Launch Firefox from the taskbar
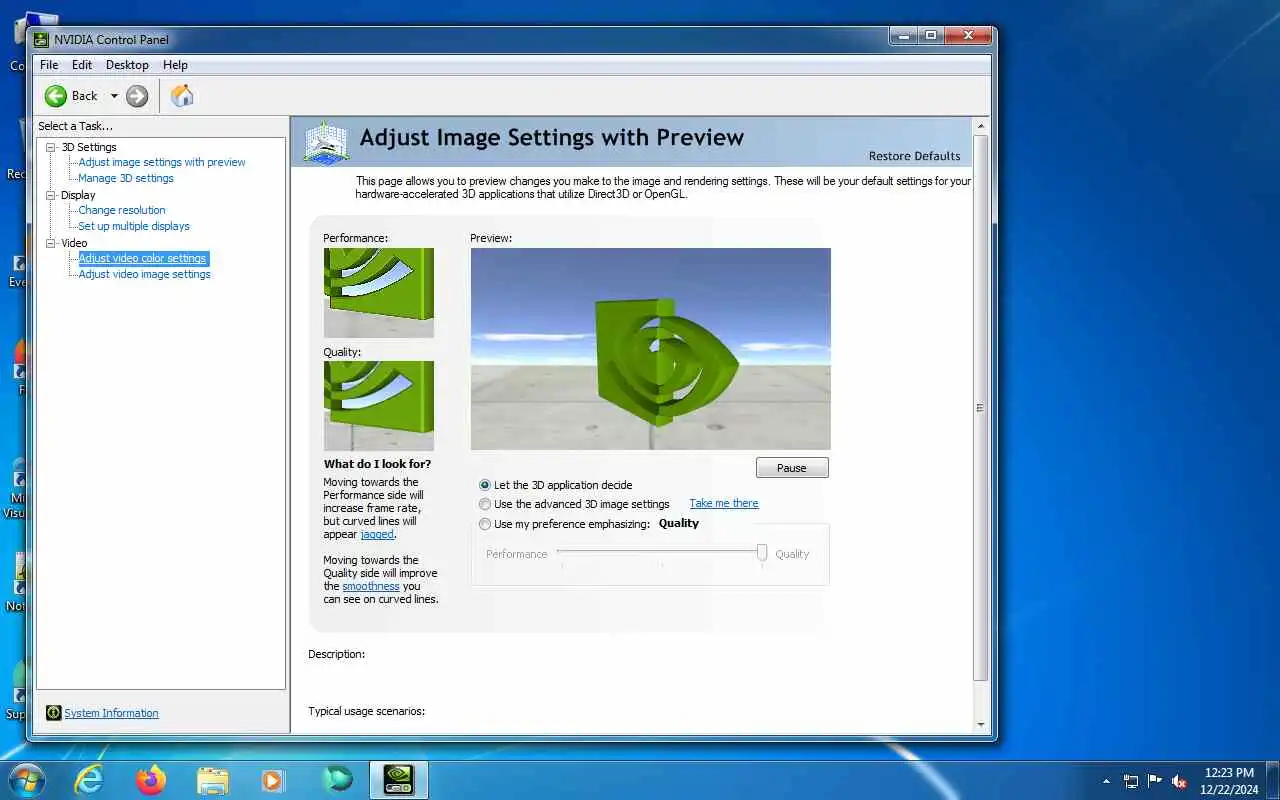Screen dimensions: 1280x800 pyautogui.click(x=151, y=780)
